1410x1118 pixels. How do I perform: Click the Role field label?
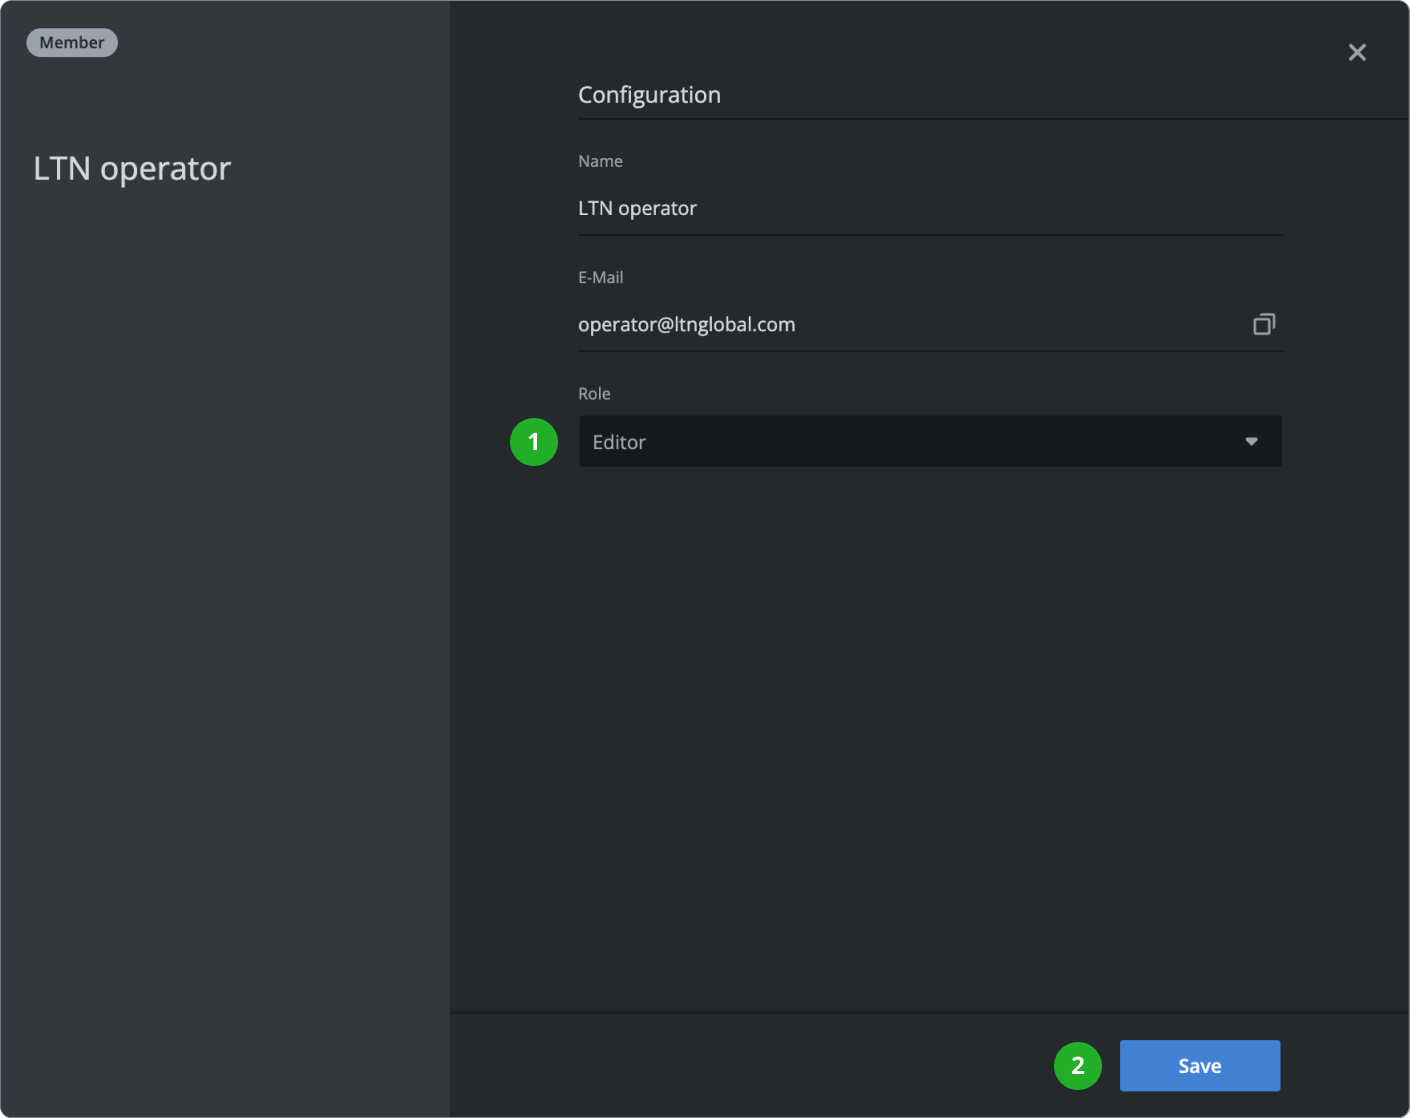594,394
